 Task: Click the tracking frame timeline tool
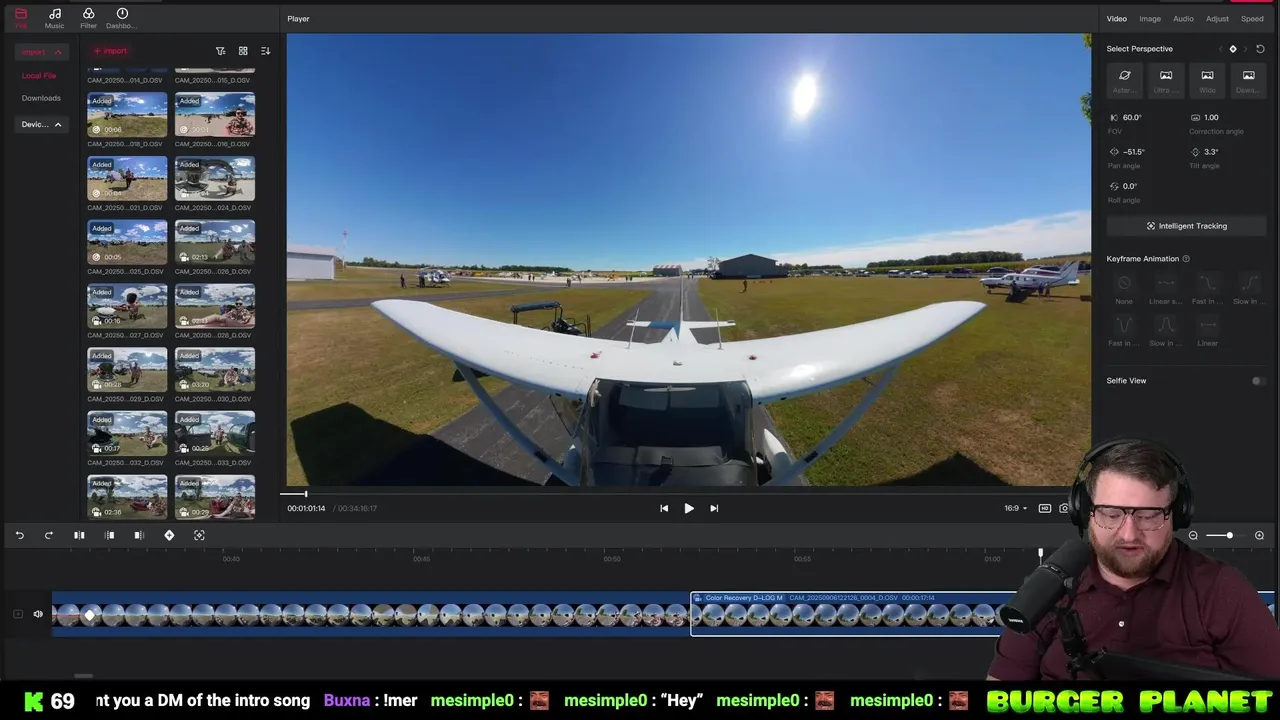(199, 536)
